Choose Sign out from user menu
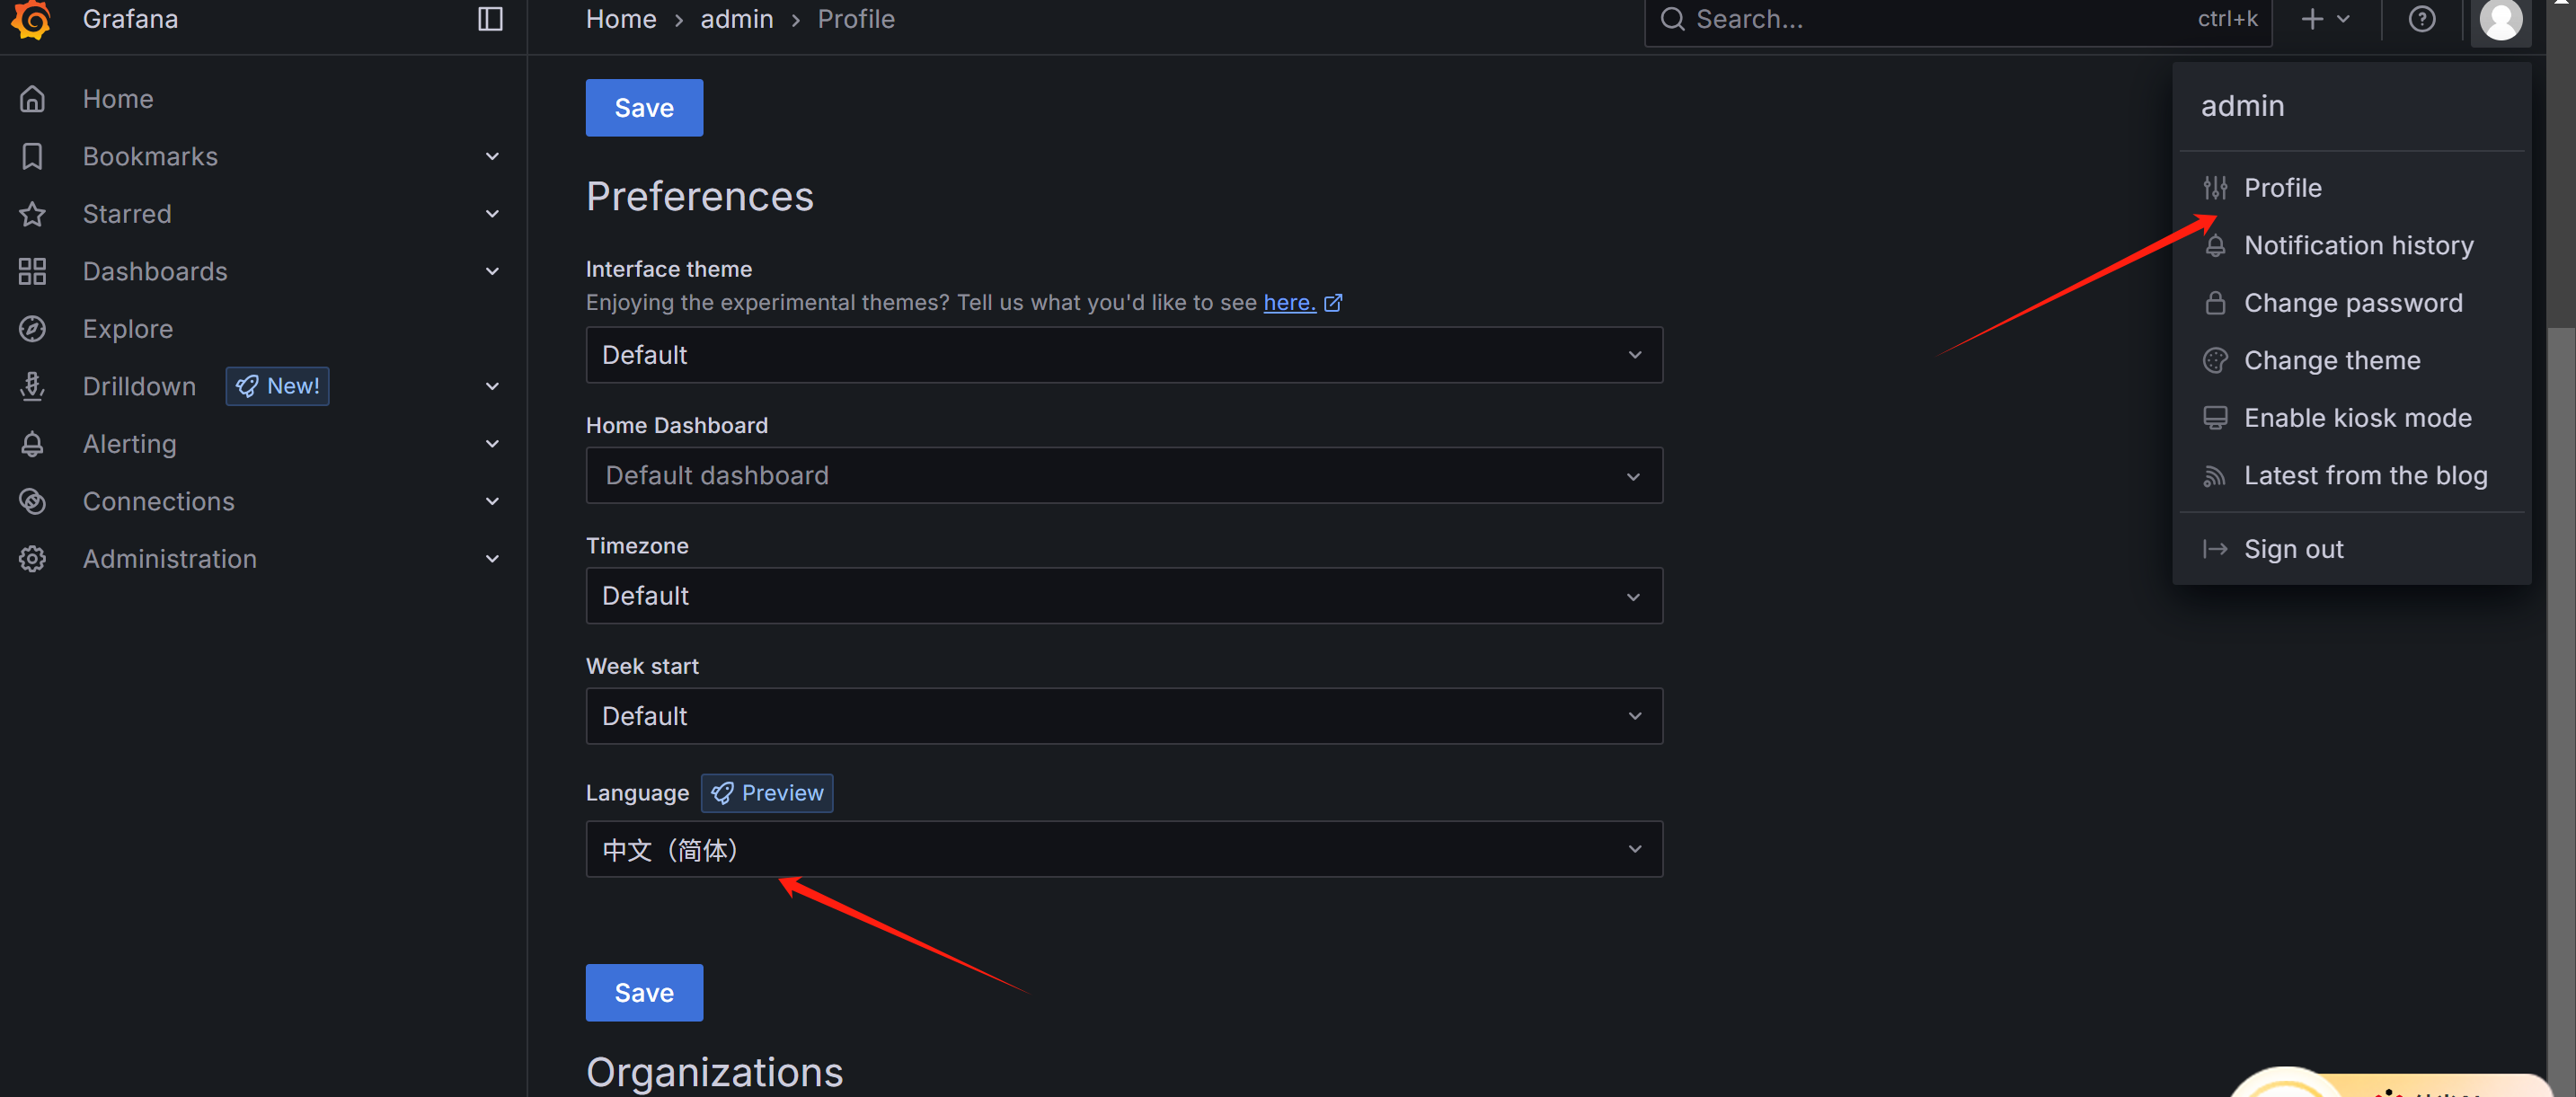 (2292, 549)
